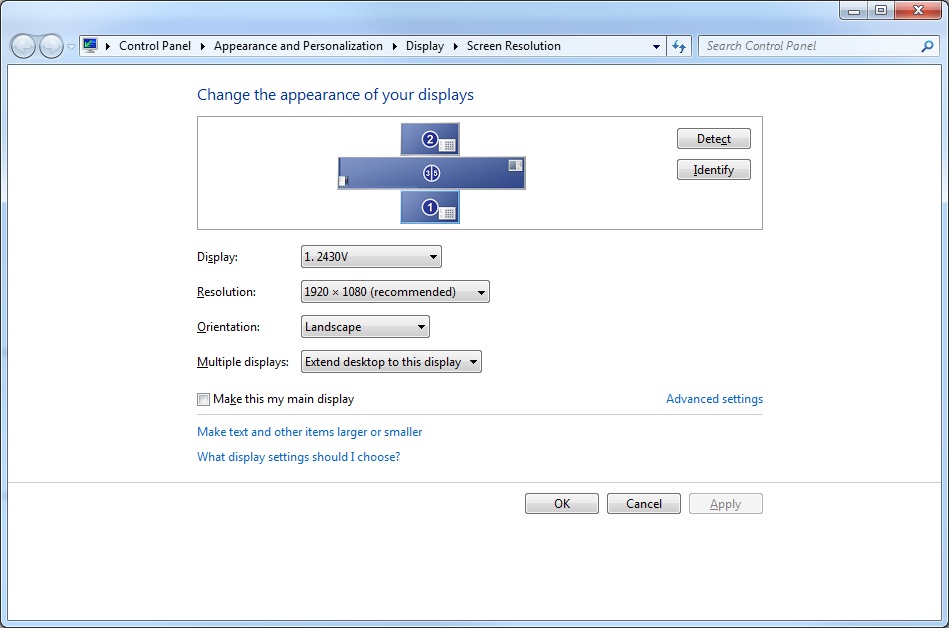Expand the arrow after Appearance and Personalization
The height and width of the screenshot is (628, 949).
(x=394, y=47)
